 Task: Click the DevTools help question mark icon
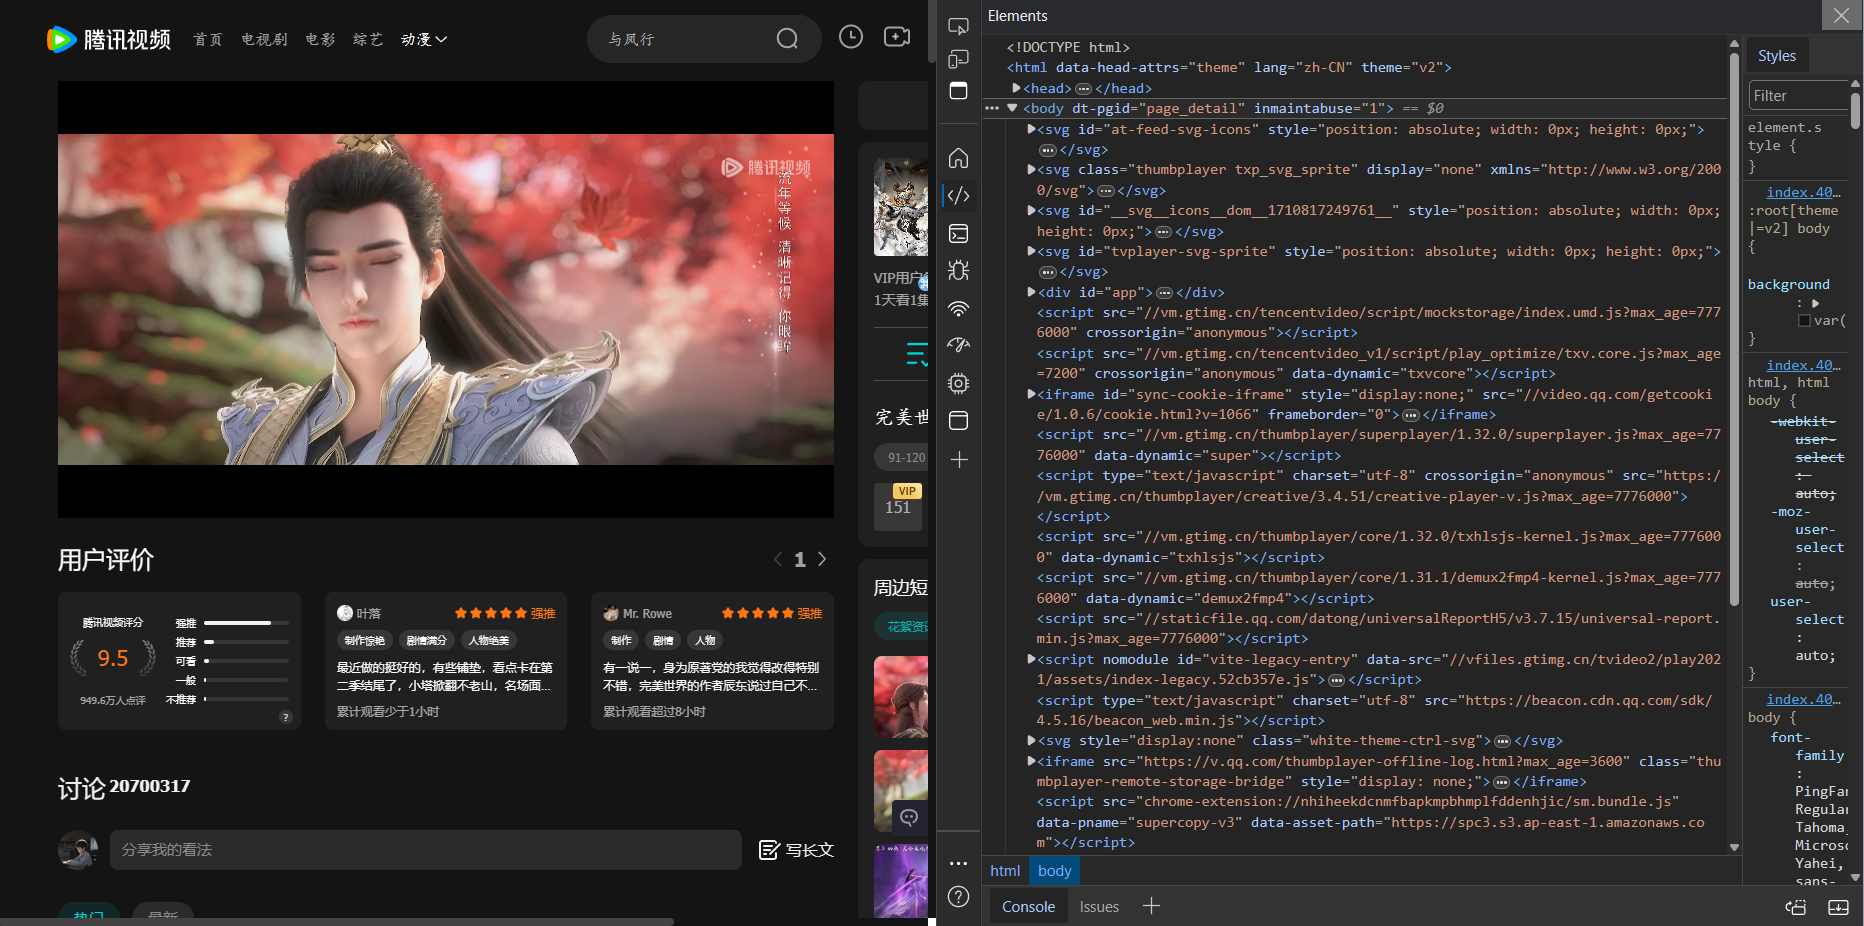(x=958, y=896)
